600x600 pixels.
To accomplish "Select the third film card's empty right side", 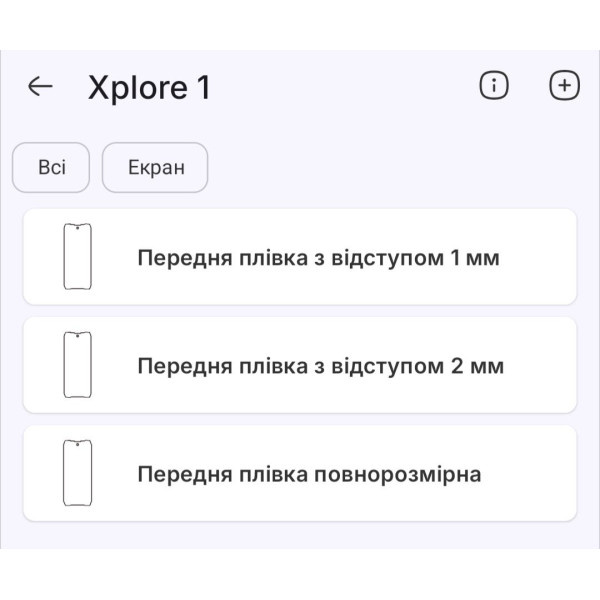I will pyautogui.click(x=535, y=473).
